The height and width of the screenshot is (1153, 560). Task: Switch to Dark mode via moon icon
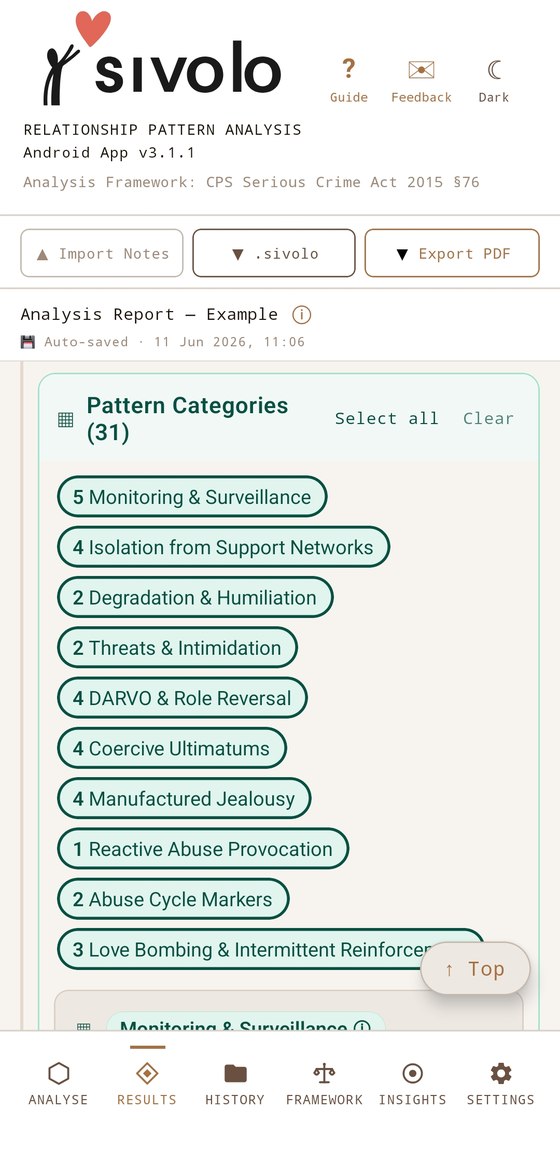tap(494, 70)
